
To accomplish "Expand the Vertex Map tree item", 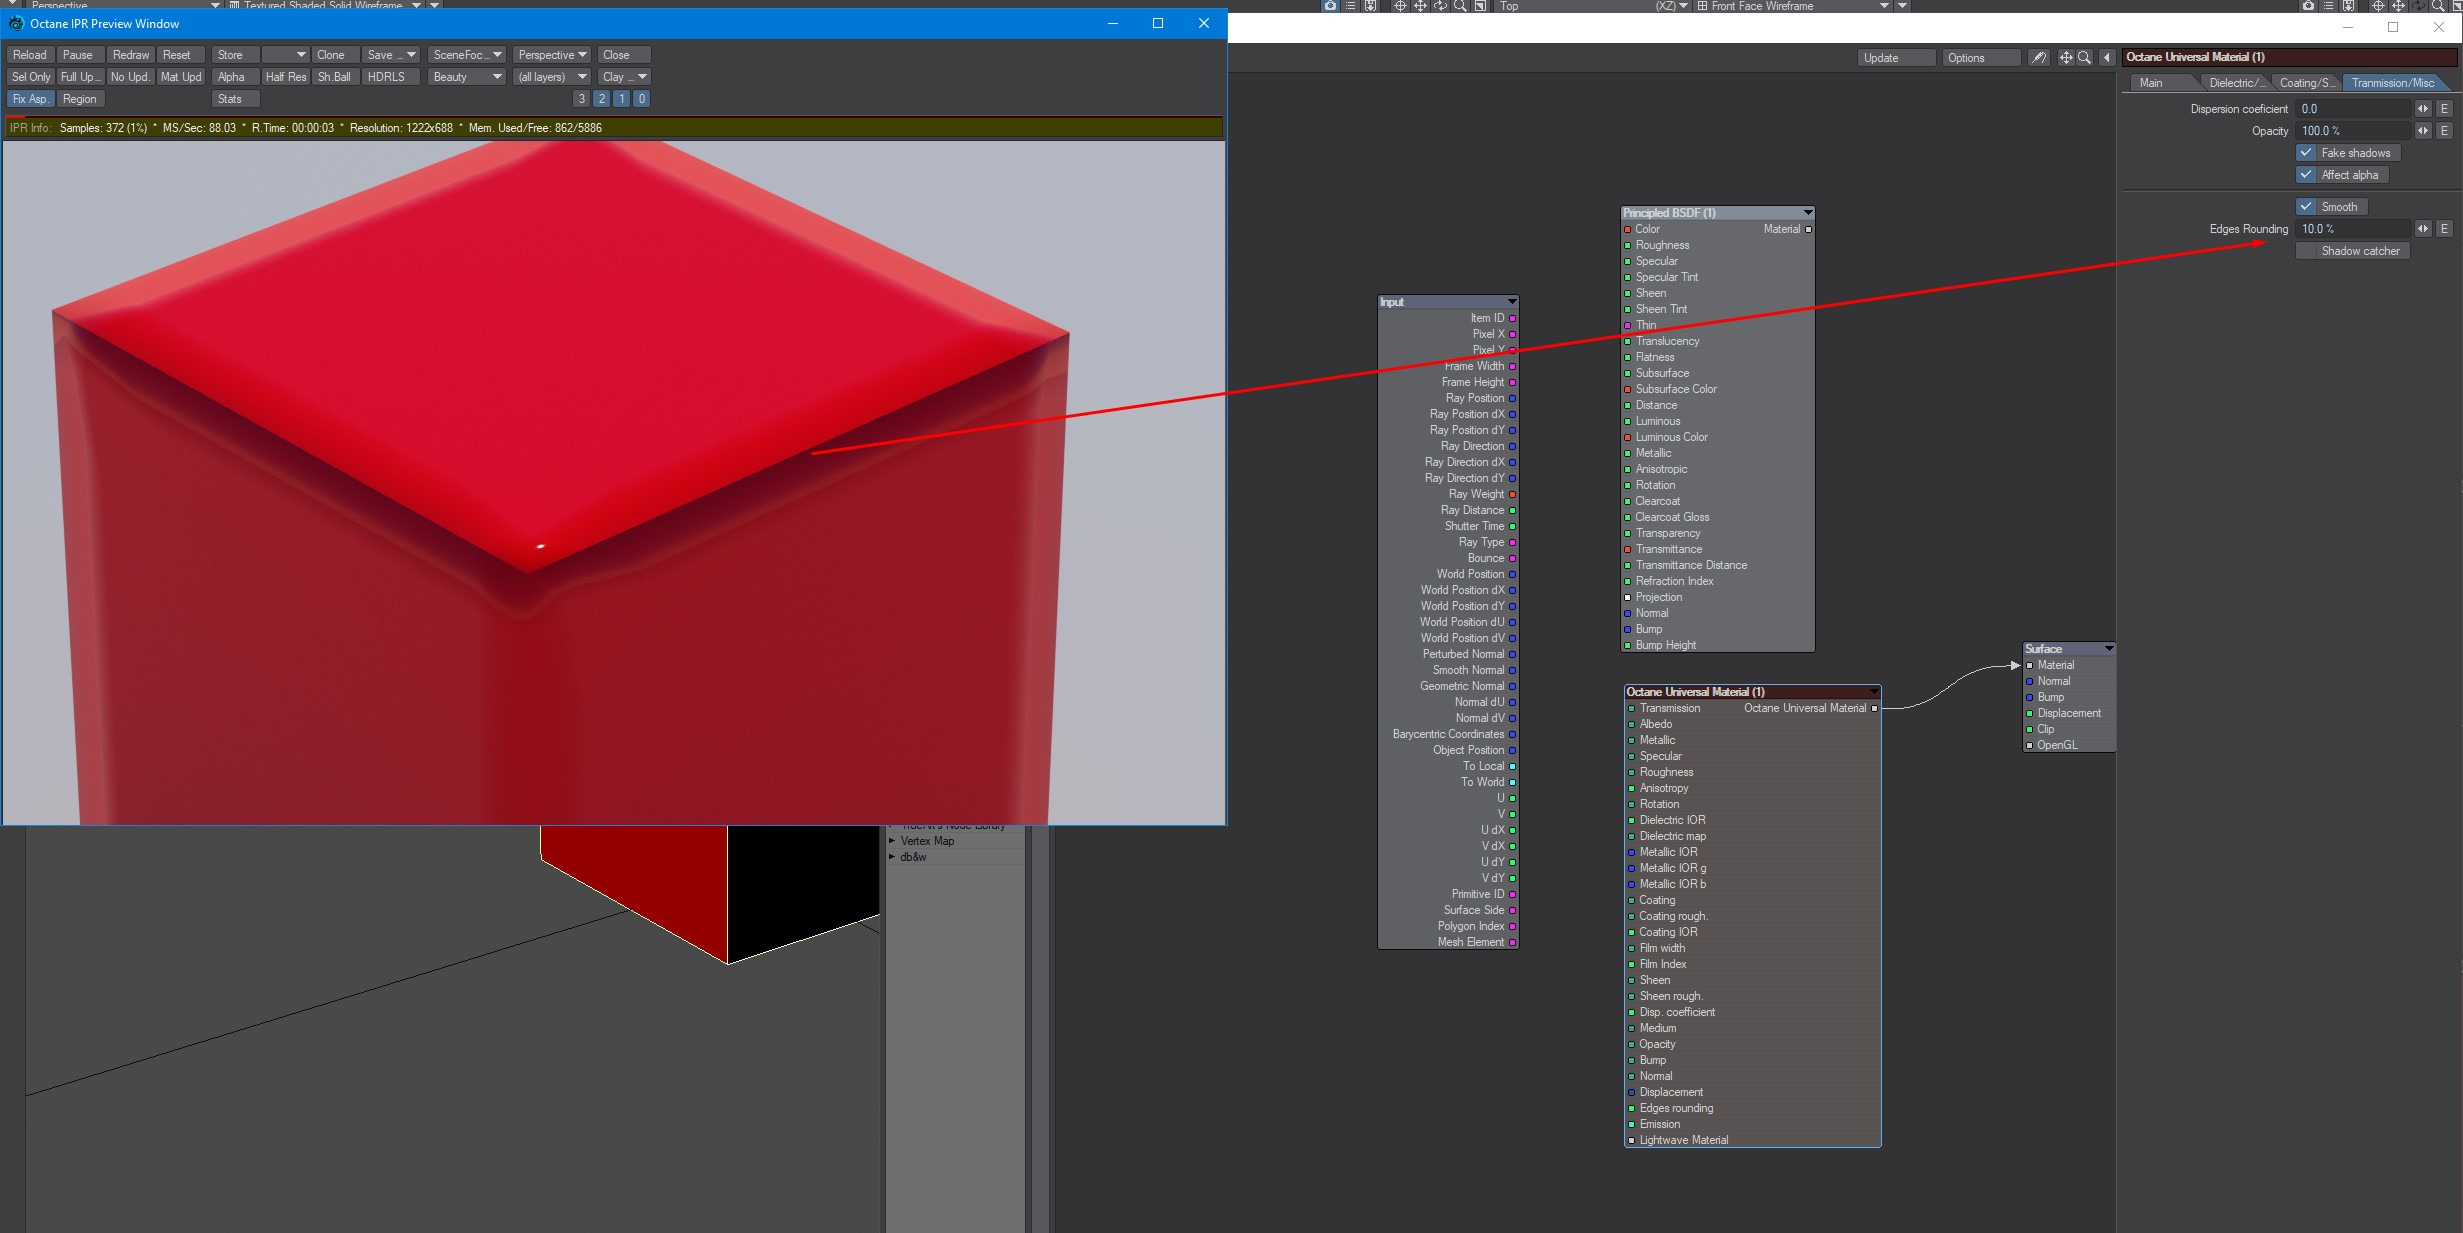I will 892,841.
